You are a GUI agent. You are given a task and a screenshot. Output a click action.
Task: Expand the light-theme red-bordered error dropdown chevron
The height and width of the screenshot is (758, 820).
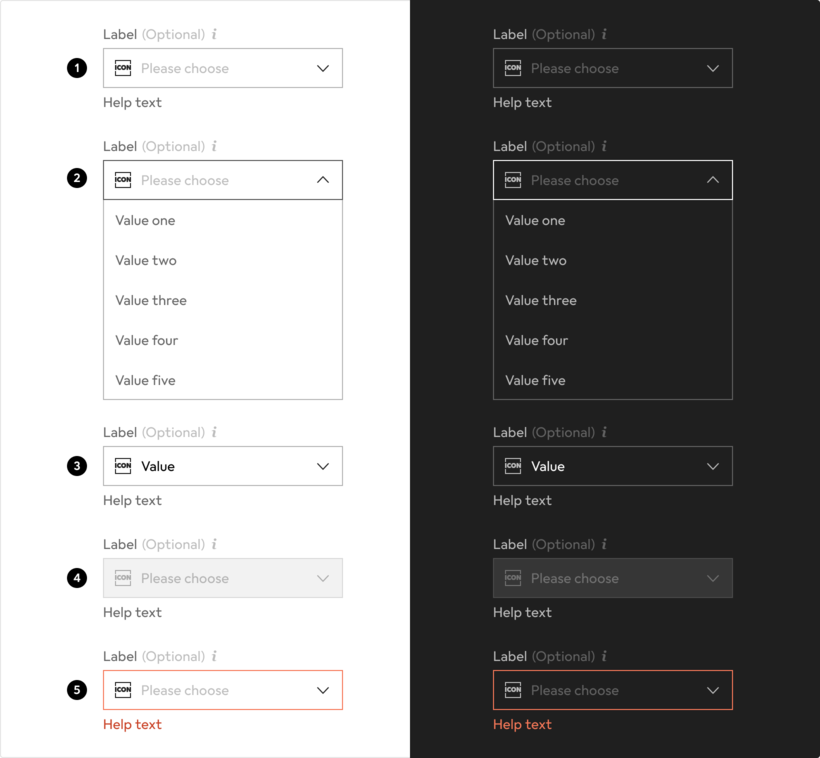click(x=322, y=690)
